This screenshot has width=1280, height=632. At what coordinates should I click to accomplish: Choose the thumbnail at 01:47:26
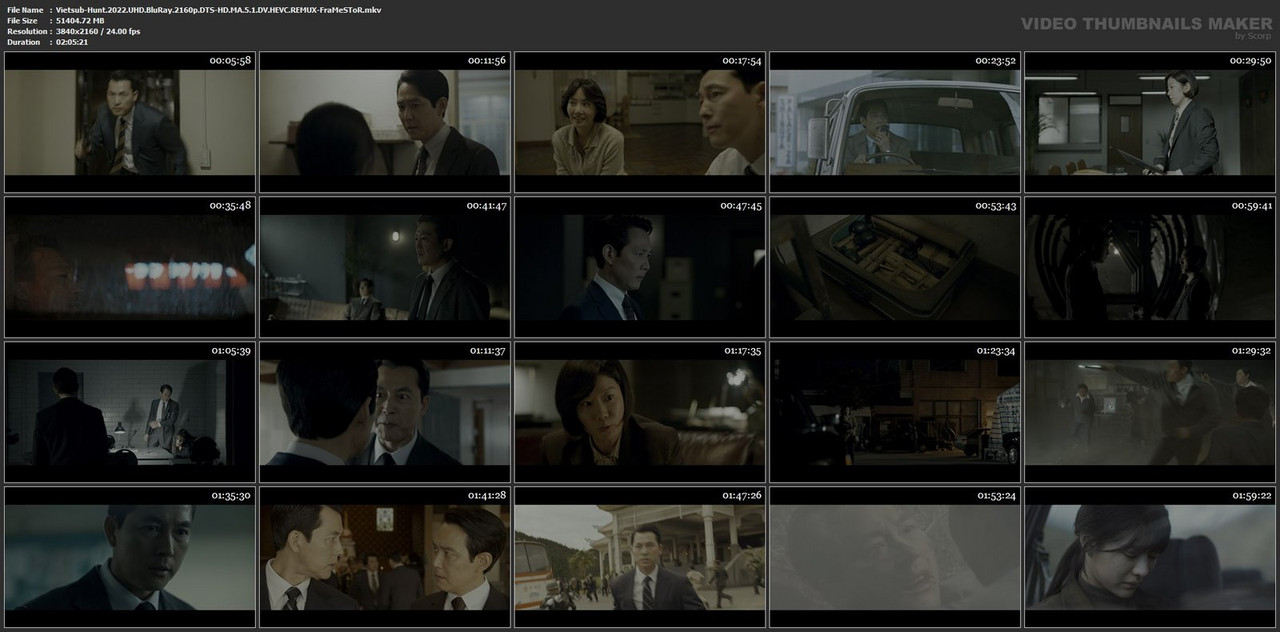[x=640, y=557]
